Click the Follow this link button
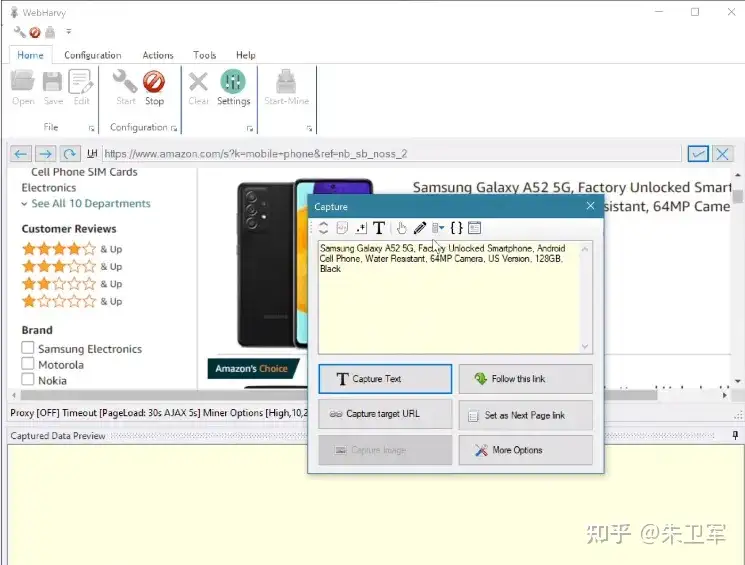The image size is (745, 565). point(525,379)
